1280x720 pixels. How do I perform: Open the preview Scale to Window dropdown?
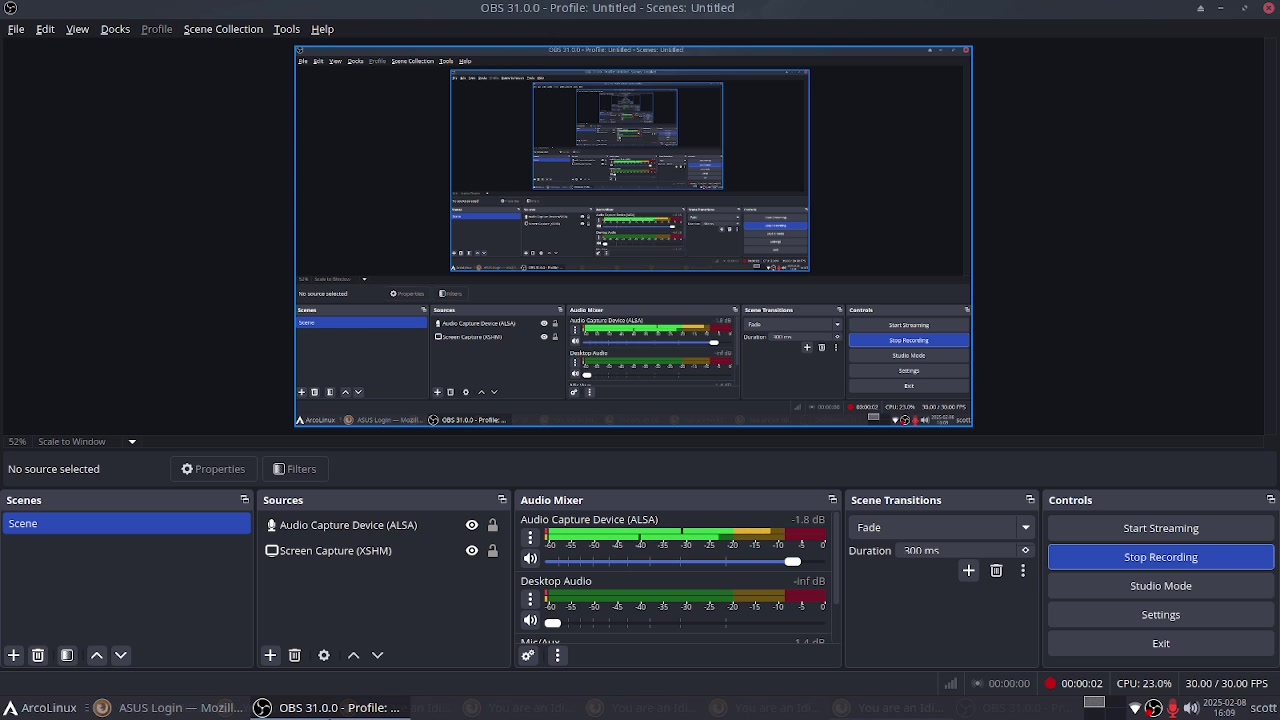[132, 442]
